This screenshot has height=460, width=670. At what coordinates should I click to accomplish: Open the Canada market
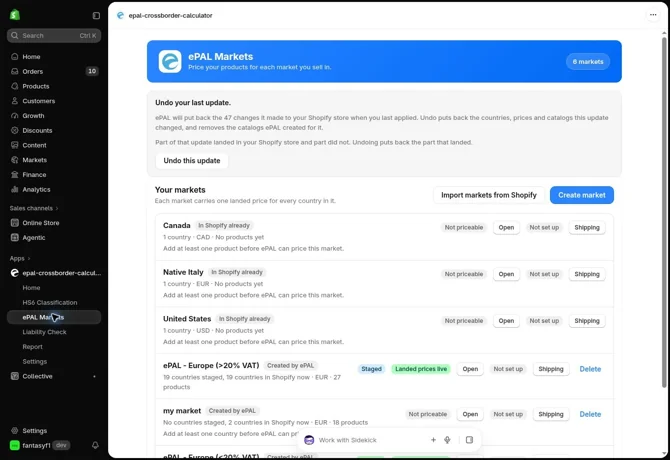(x=506, y=227)
